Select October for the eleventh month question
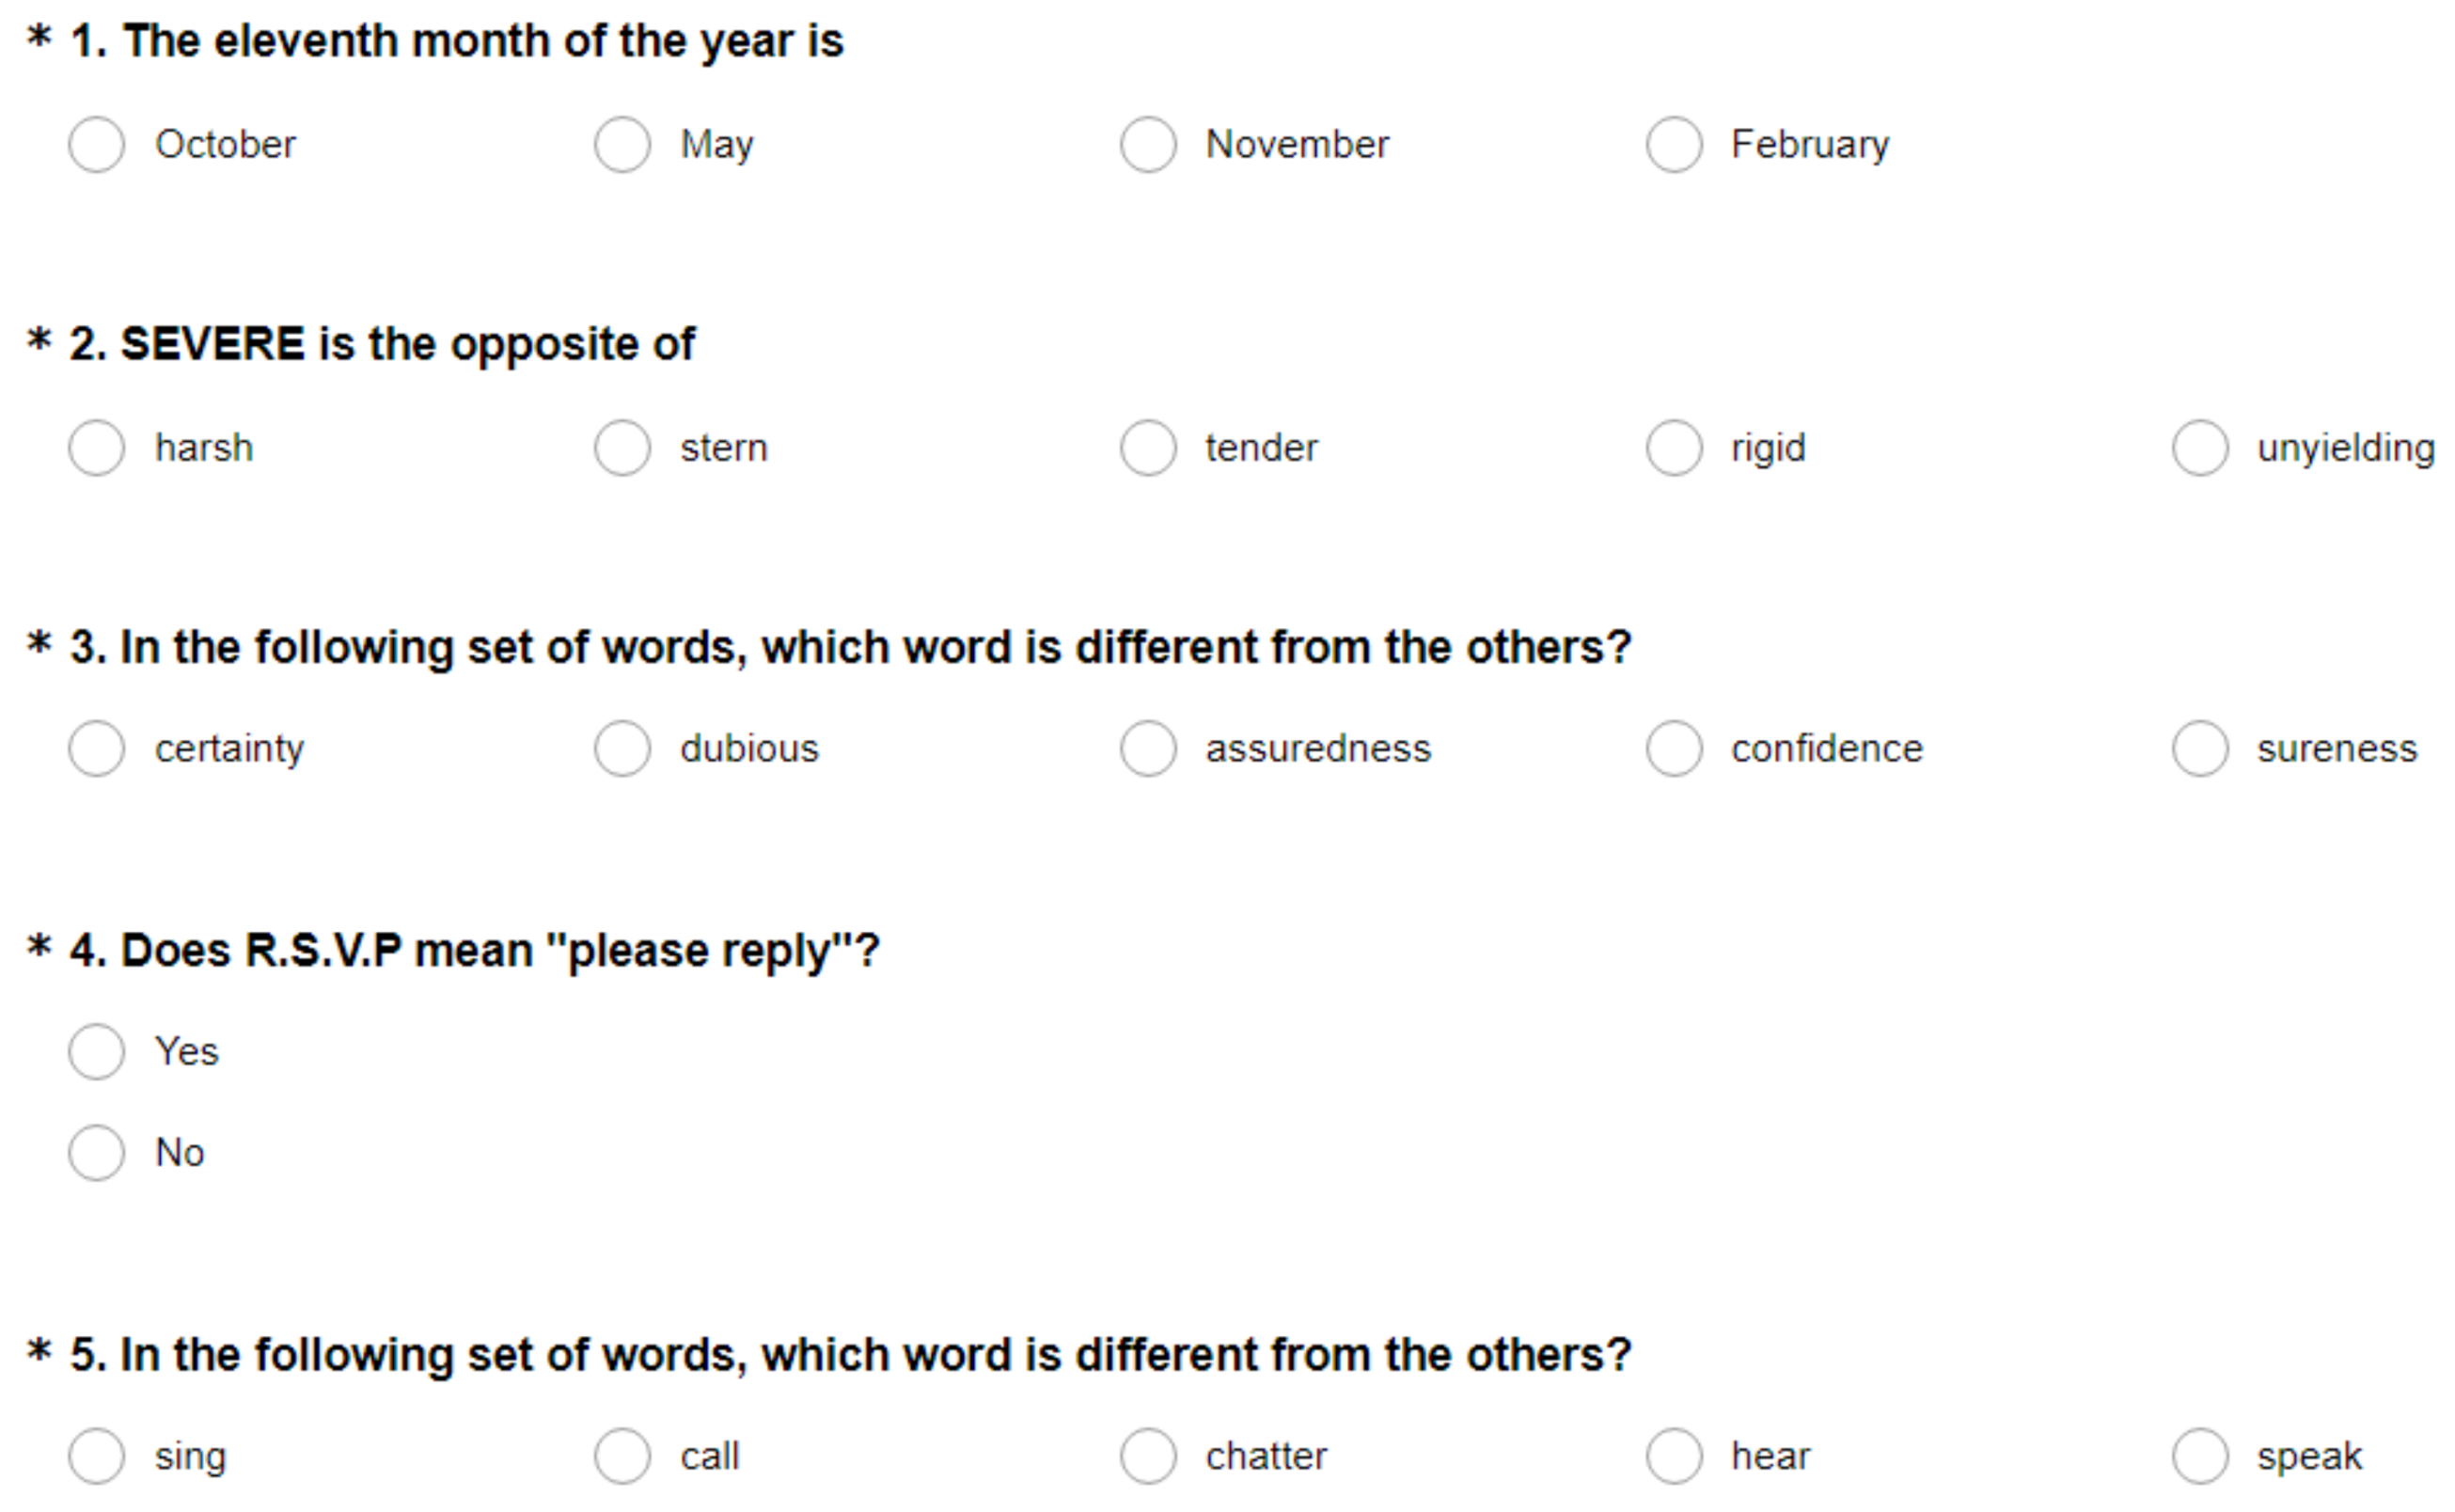Image resolution: width=2455 pixels, height=1512 pixels. (x=97, y=145)
